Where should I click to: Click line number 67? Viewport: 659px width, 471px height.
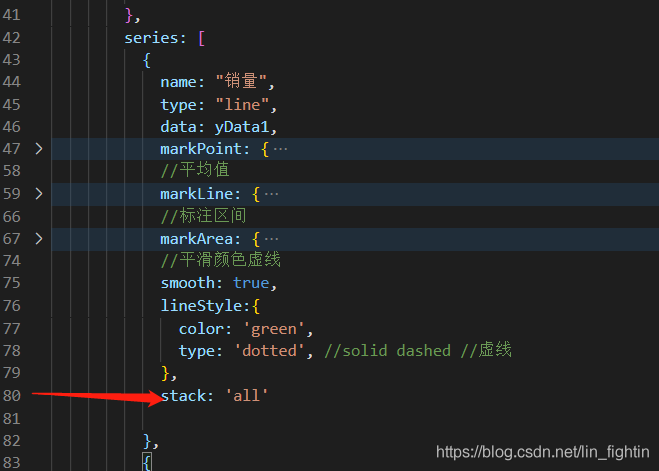click(11, 239)
